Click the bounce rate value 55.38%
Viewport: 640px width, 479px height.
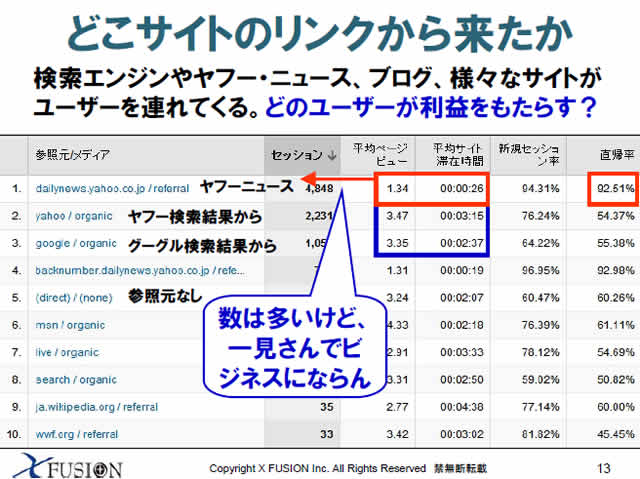click(616, 243)
